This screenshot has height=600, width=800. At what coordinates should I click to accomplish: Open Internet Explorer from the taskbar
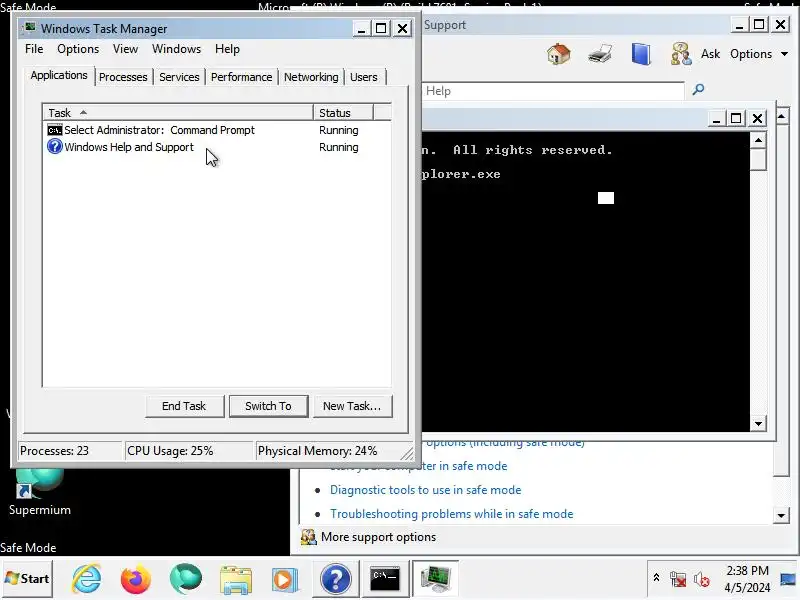tap(86, 579)
